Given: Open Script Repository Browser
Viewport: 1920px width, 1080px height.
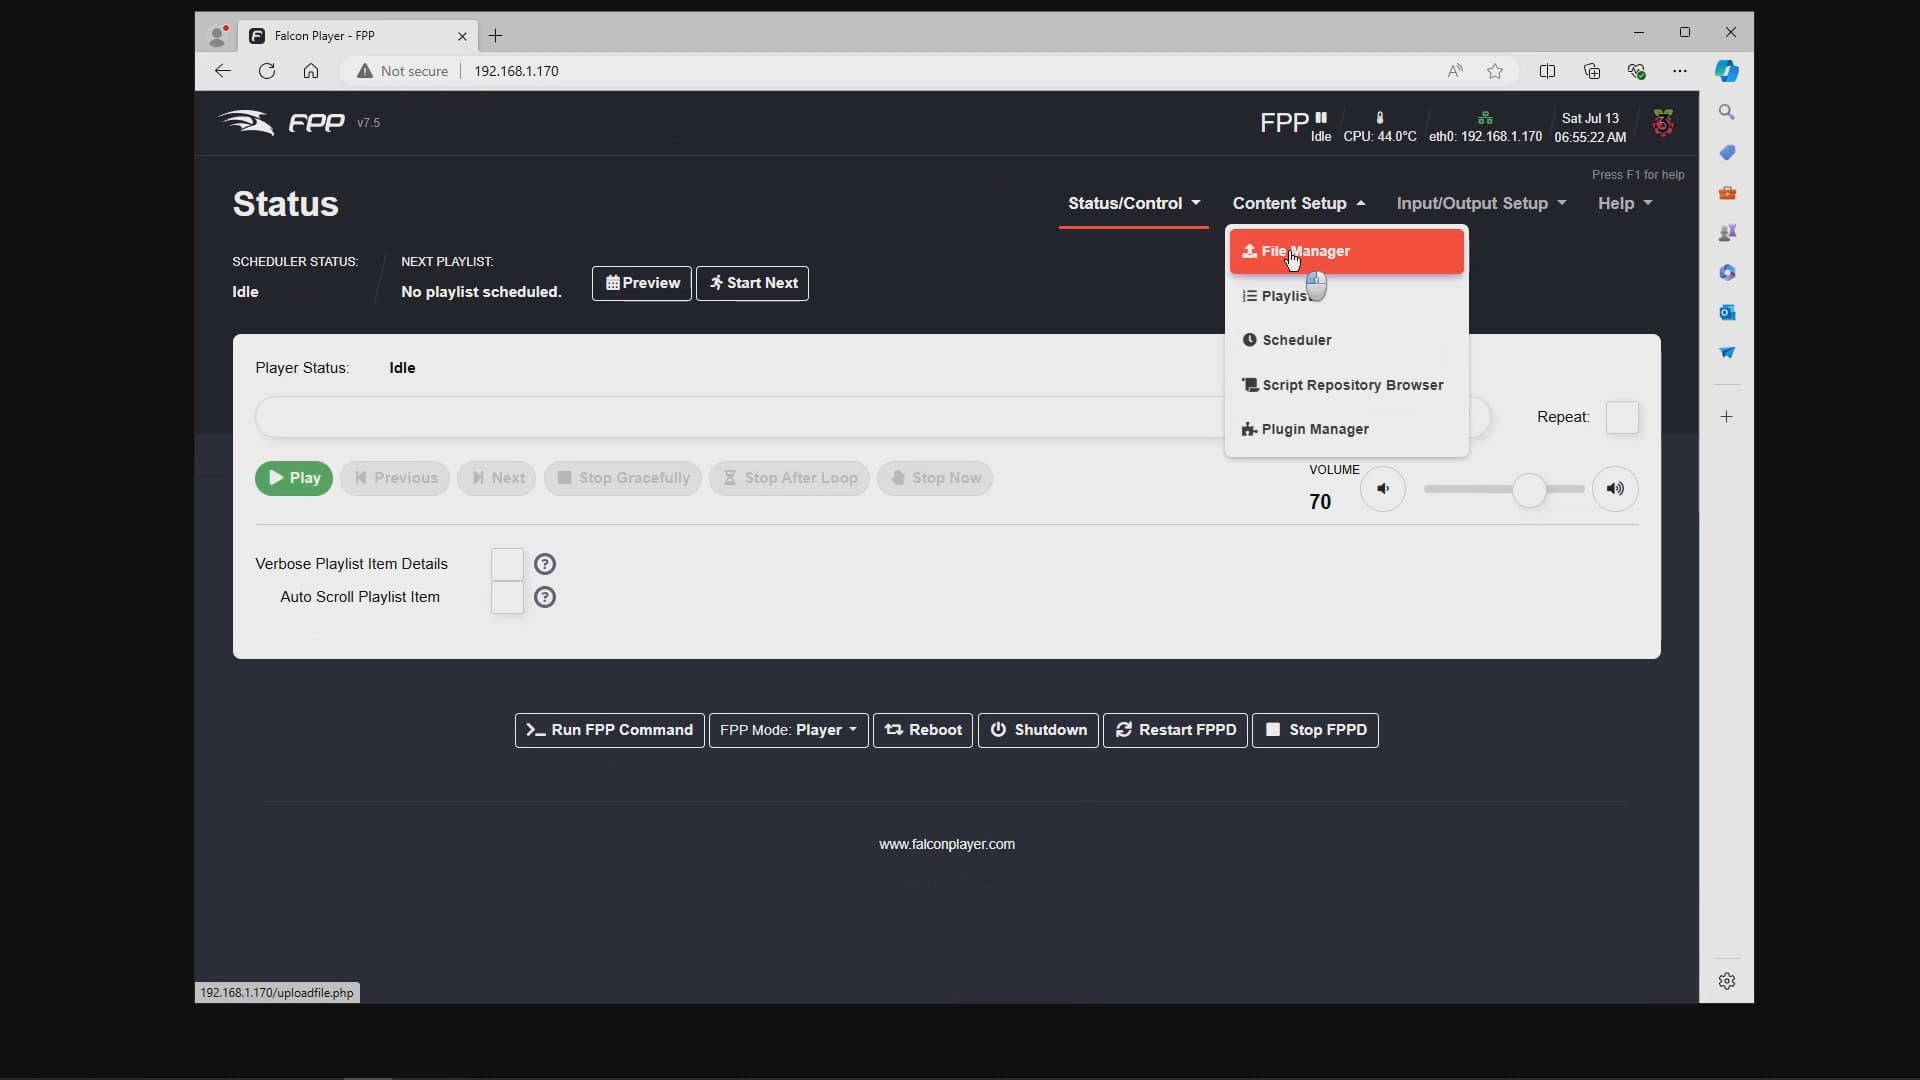Looking at the screenshot, I should tap(1346, 385).
